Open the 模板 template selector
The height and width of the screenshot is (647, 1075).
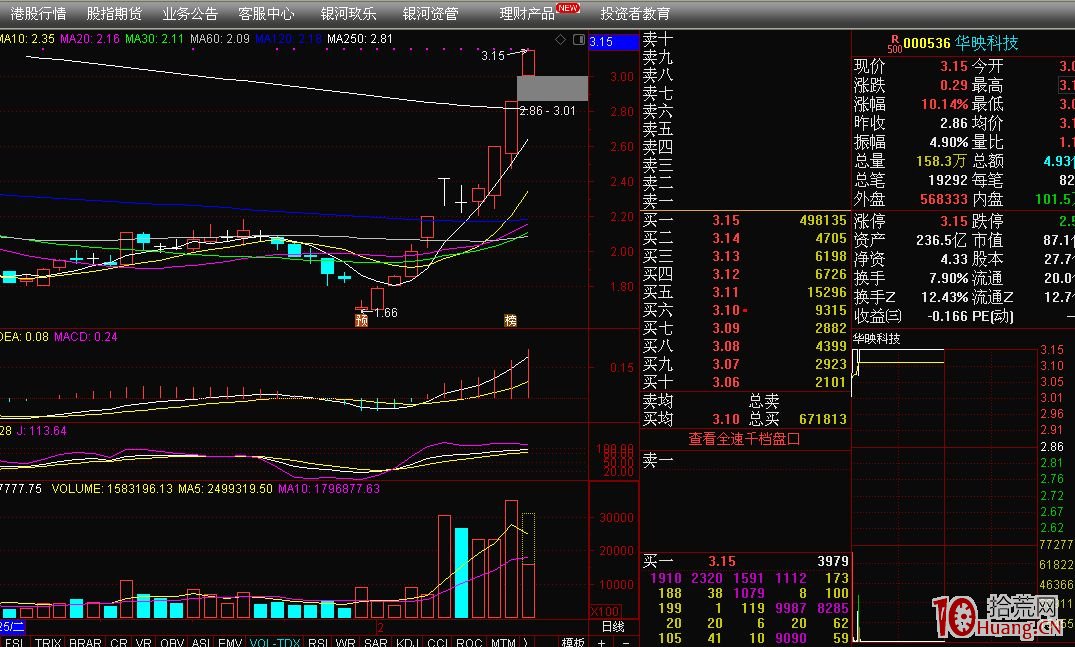[573, 642]
